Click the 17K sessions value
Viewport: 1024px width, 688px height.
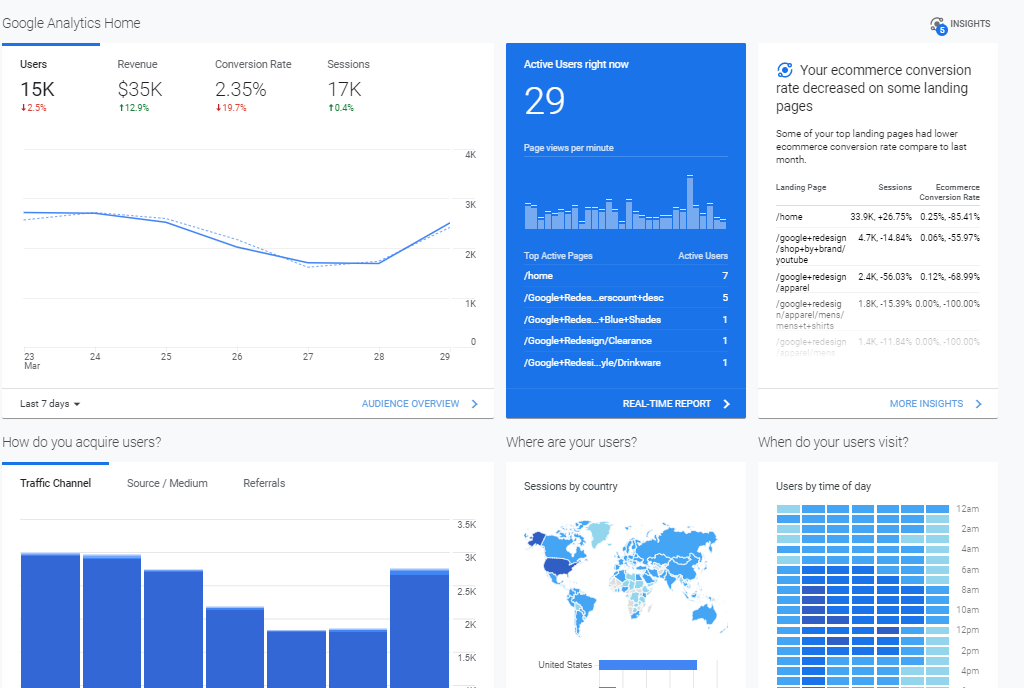coord(344,89)
